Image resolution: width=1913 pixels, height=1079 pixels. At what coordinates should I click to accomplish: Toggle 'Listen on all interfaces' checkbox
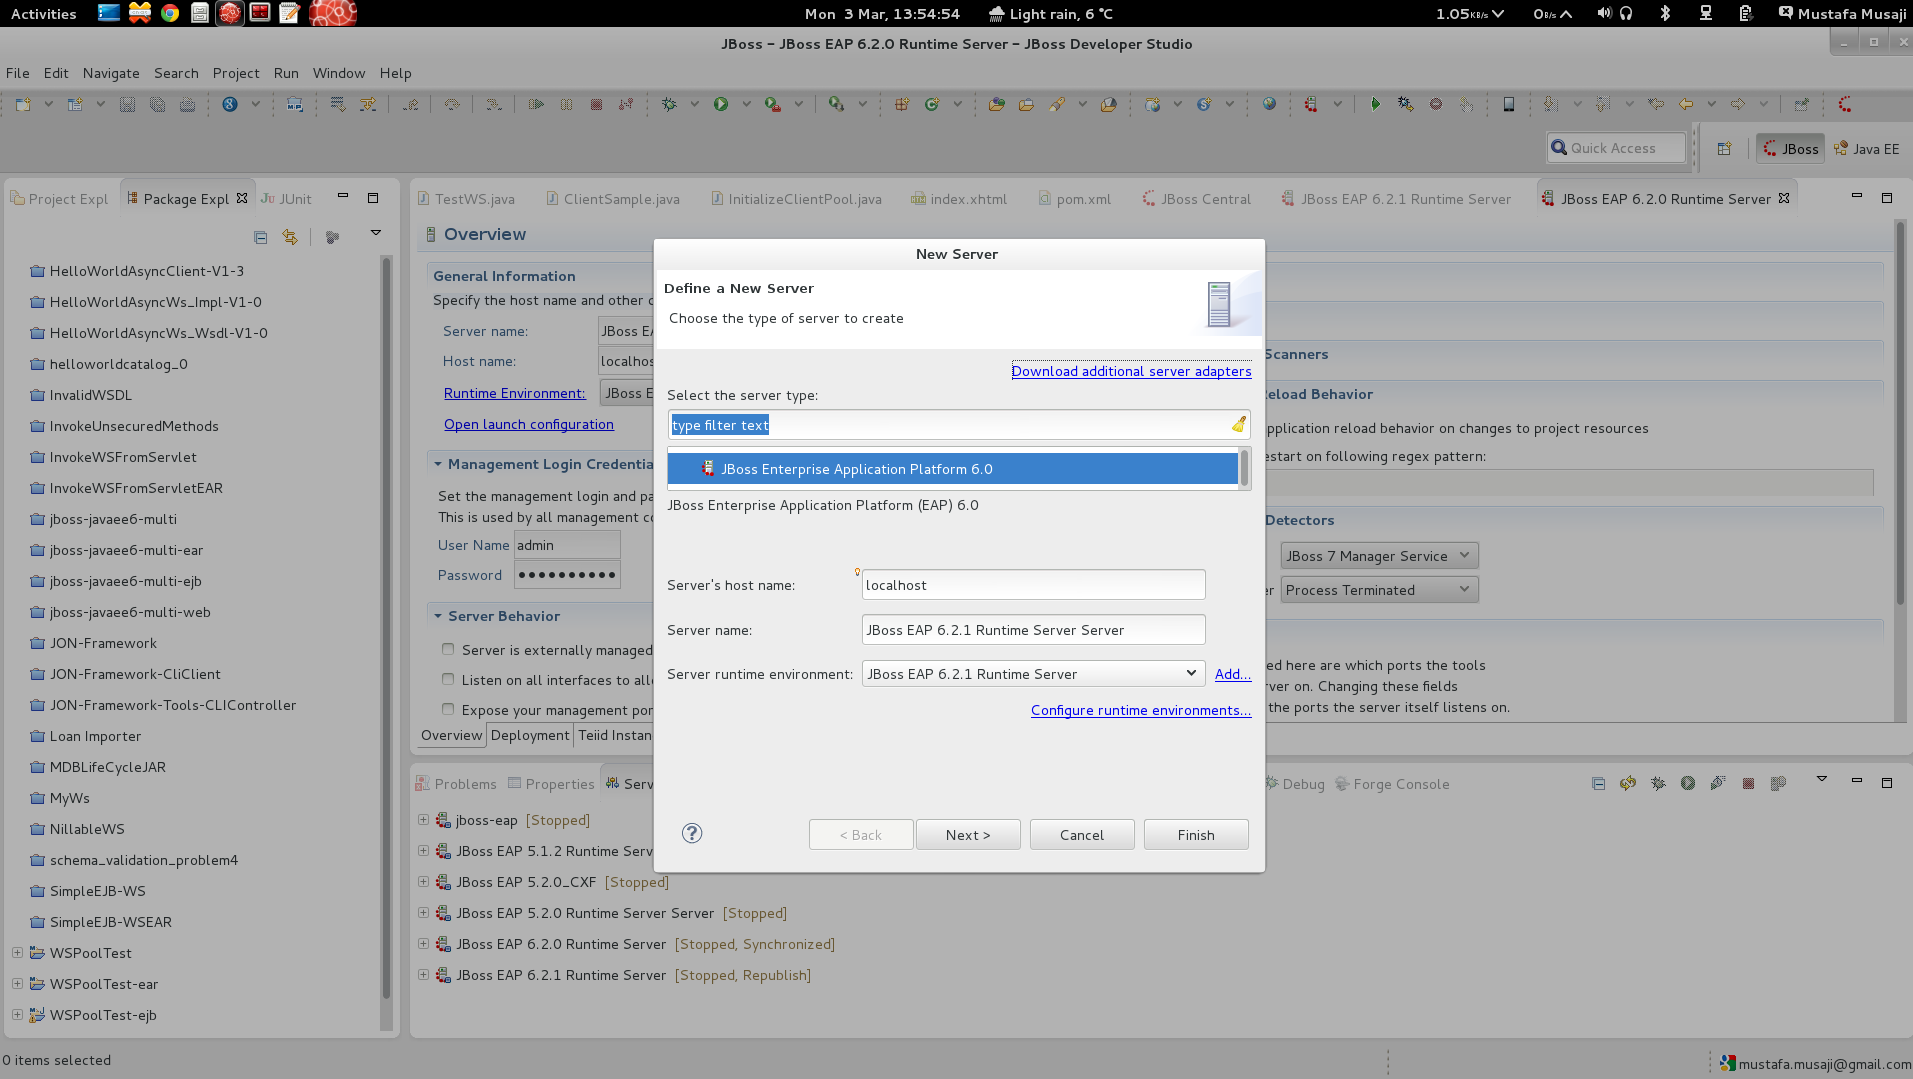pyautogui.click(x=448, y=680)
